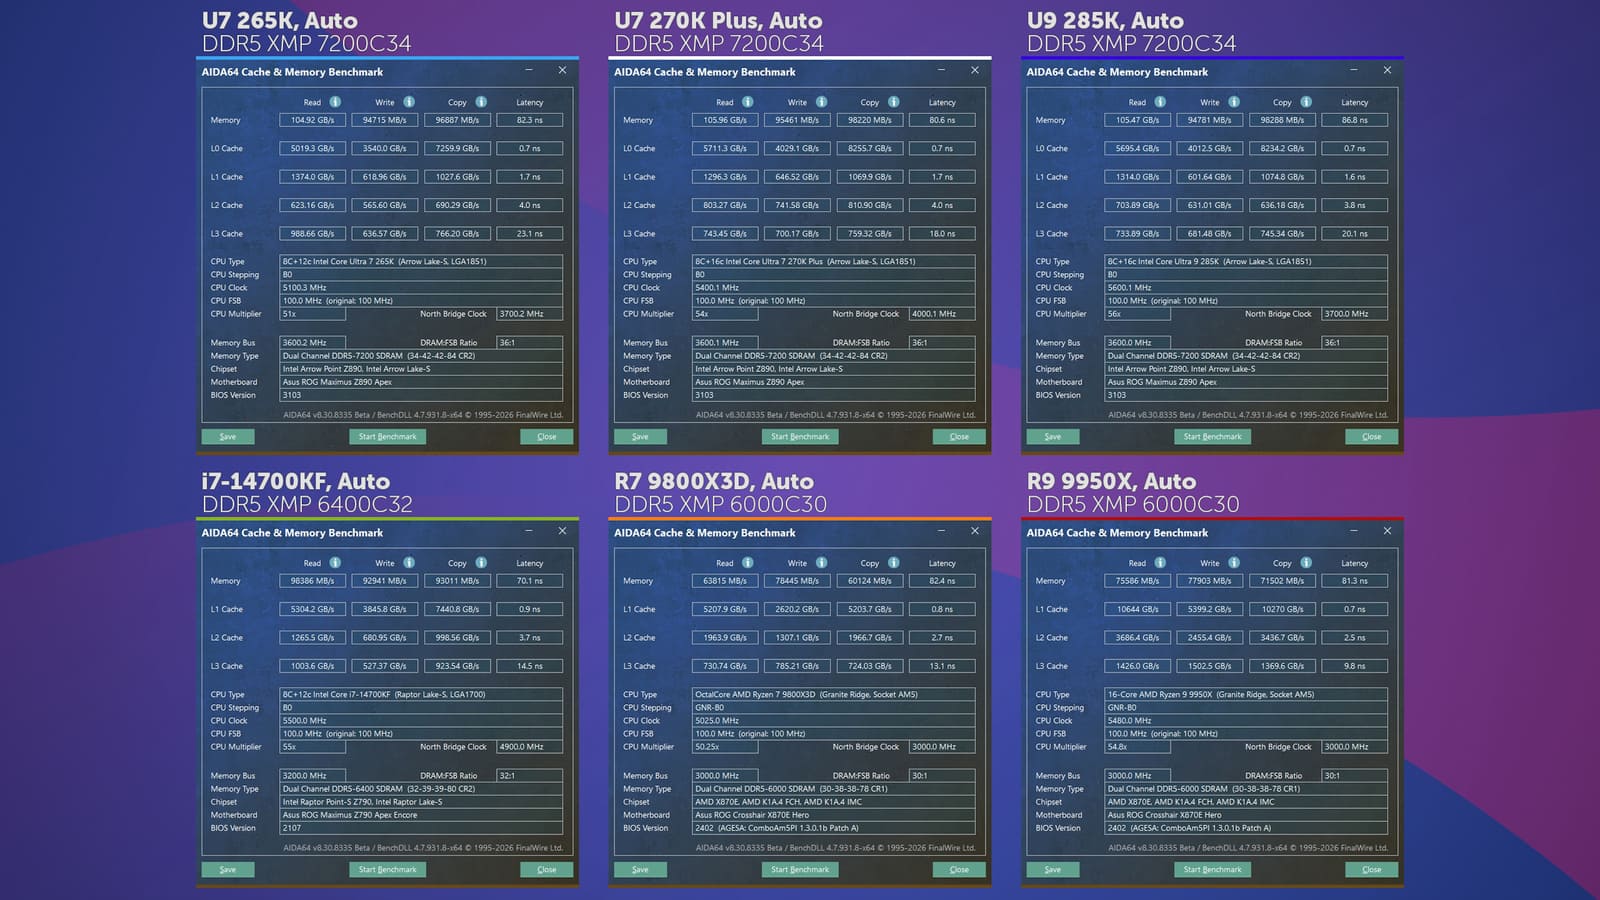Image resolution: width=1600 pixels, height=900 pixels.
Task: Click the Write info icon in U7 265K window
Action: point(409,102)
